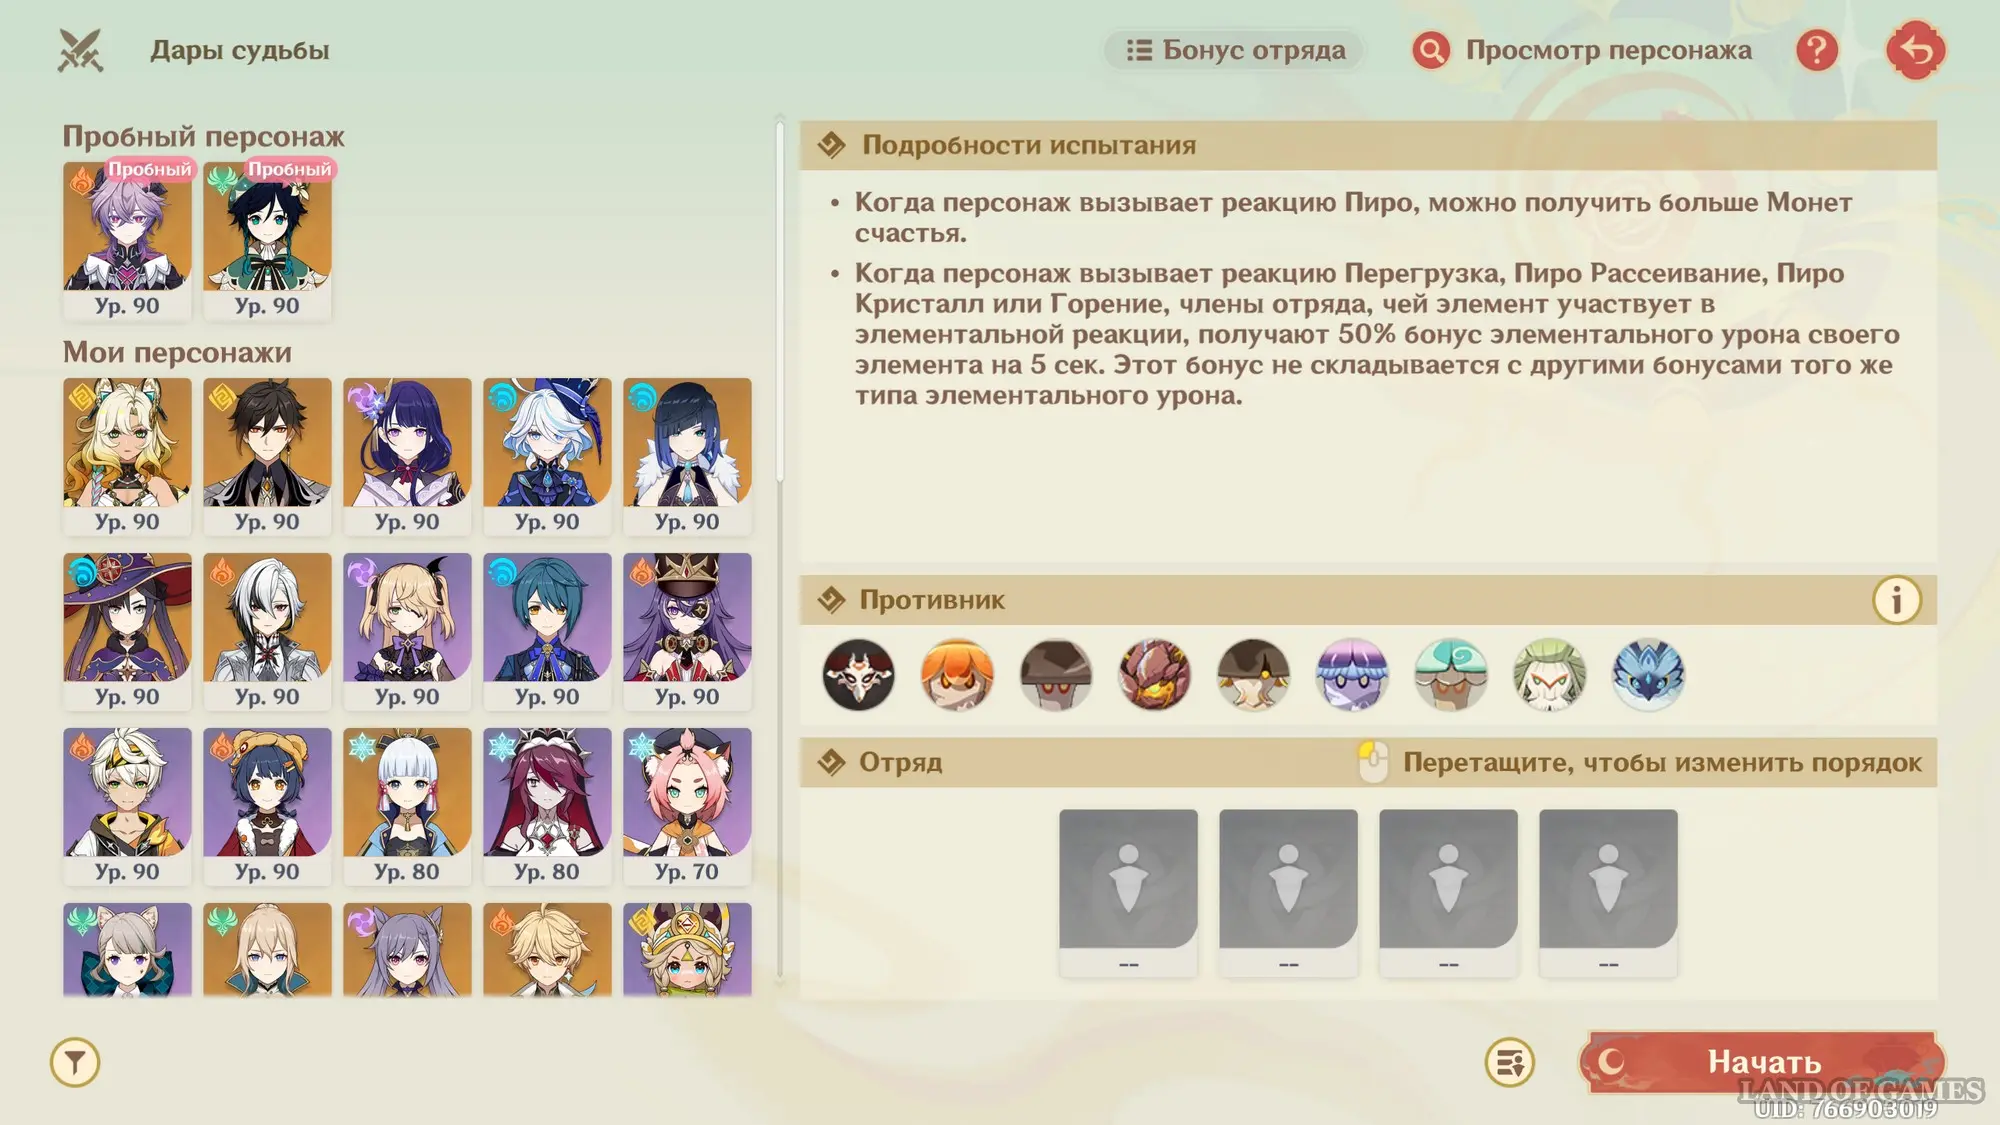Open the Бонус отряда list
Screen dimensions: 2000x1125
[x=1235, y=50]
